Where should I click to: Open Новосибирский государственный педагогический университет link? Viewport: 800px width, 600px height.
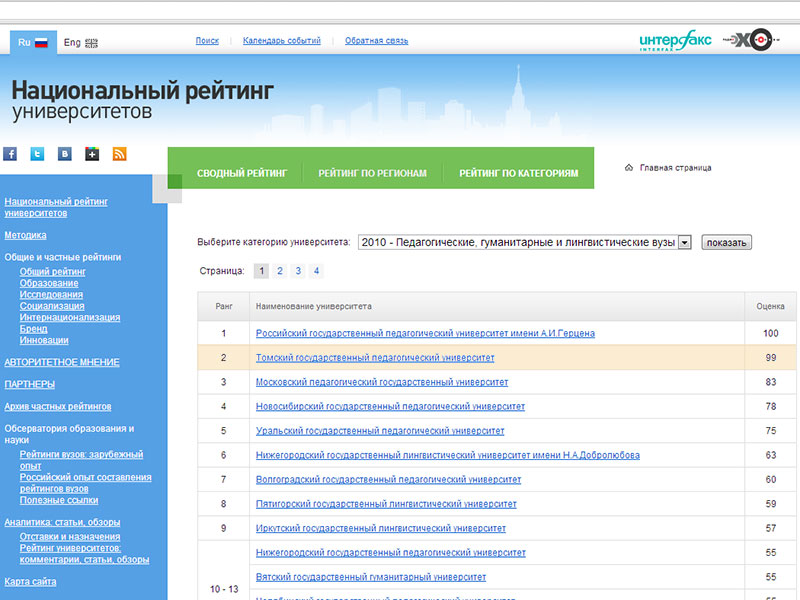(x=390, y=407)
